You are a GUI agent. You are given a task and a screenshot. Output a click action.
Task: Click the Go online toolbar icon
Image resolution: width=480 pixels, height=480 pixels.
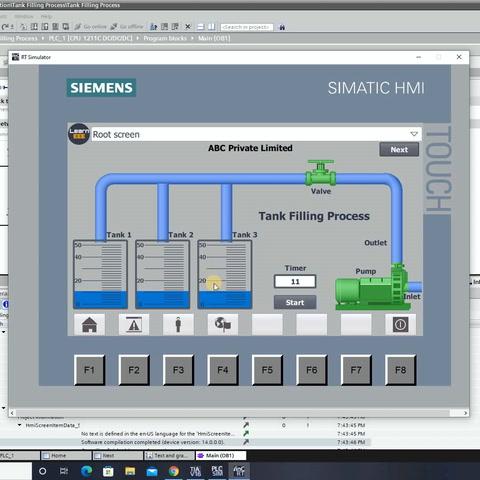90,27
